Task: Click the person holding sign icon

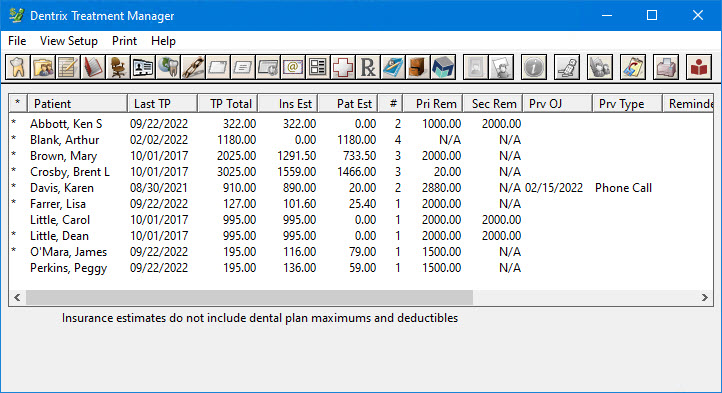Action: [x=501, y=68]
